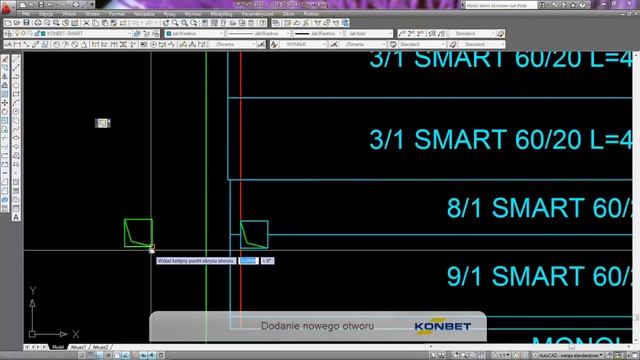Toggle Ortho mode in status bar
Viewport: 640px width, 360px height.
coord(100,356)
